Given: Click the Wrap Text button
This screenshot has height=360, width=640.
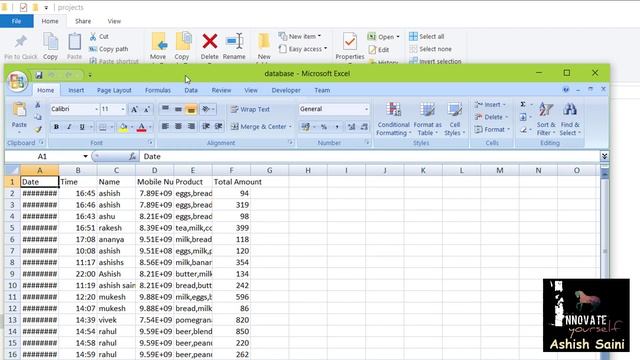Looking at the screenshot, I should point(250,109).
